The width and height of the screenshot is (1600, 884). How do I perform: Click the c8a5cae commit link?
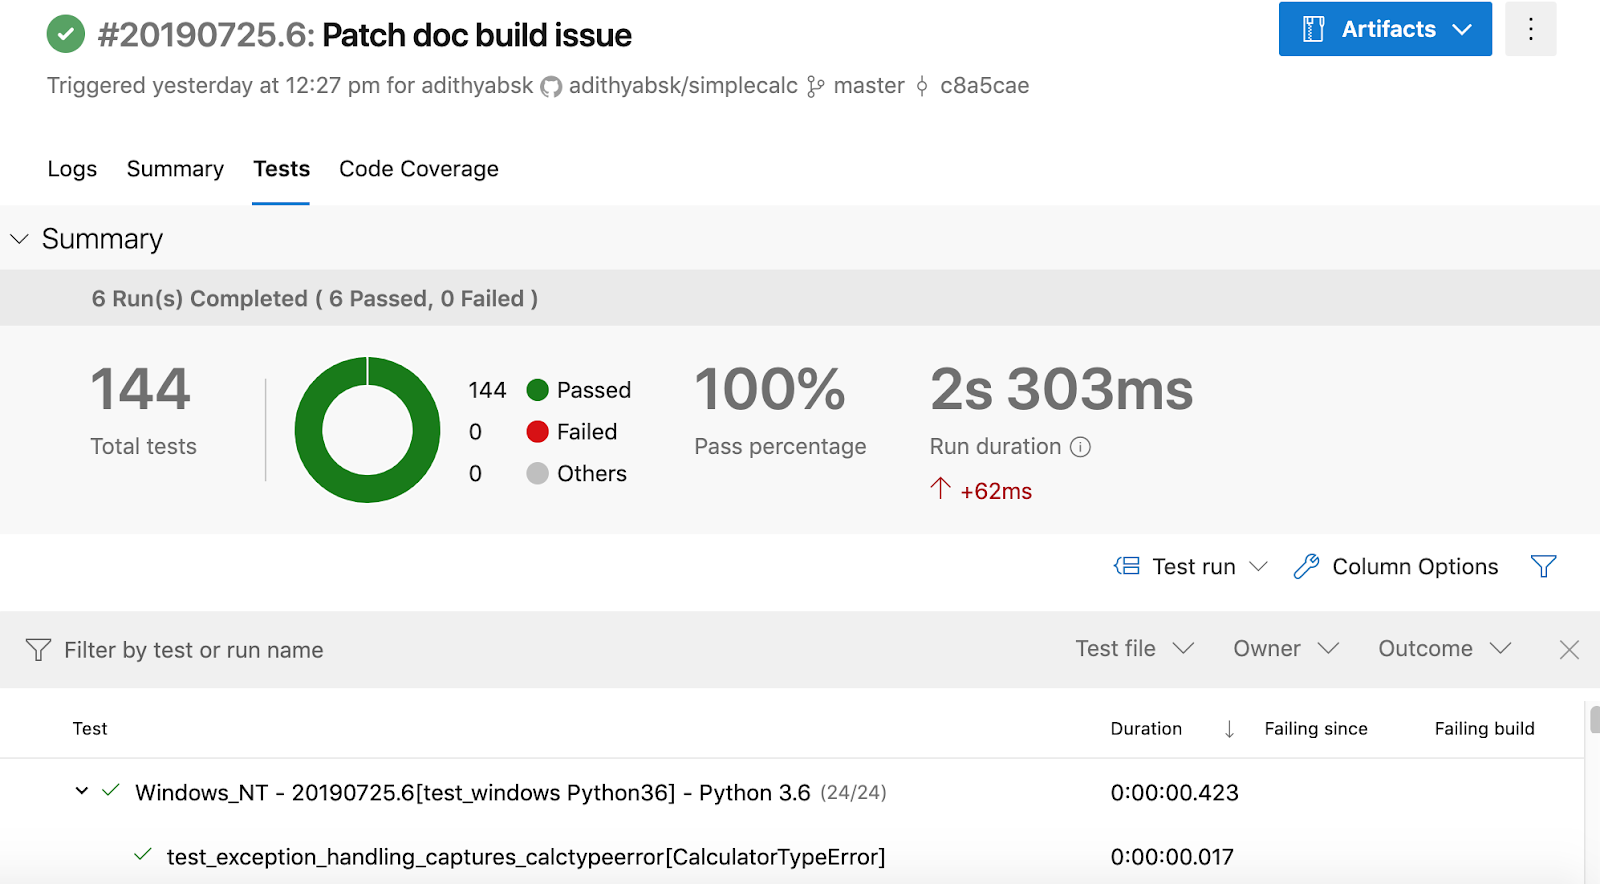pos(984,86)
